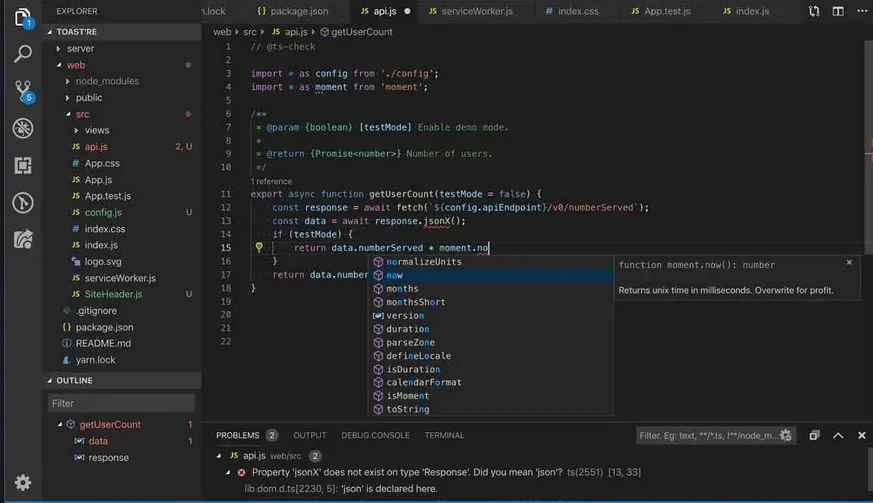Select 'data' in the outline
873x503 pixels.
[x=98, y=441]
